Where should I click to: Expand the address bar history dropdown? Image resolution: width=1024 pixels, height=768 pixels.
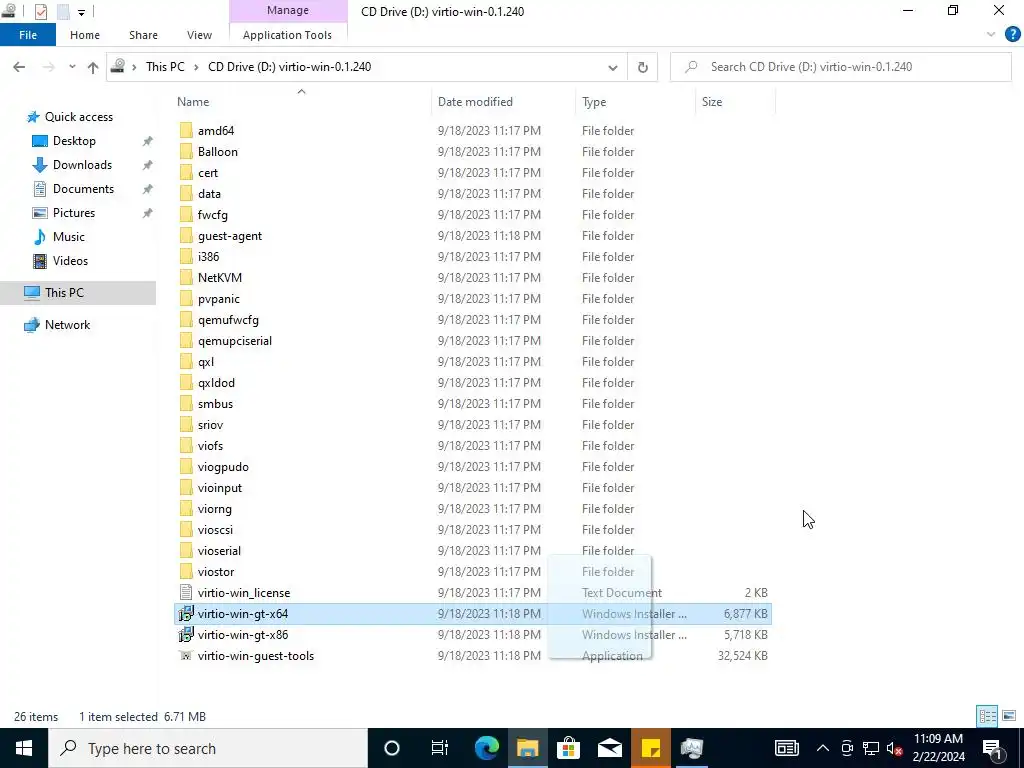tap(613, 67)
